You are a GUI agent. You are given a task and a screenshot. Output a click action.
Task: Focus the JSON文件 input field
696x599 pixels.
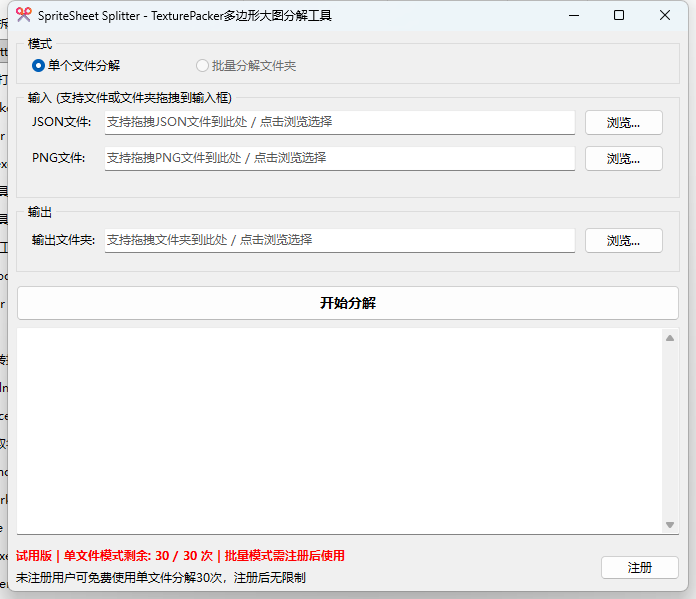click(340, 123)
